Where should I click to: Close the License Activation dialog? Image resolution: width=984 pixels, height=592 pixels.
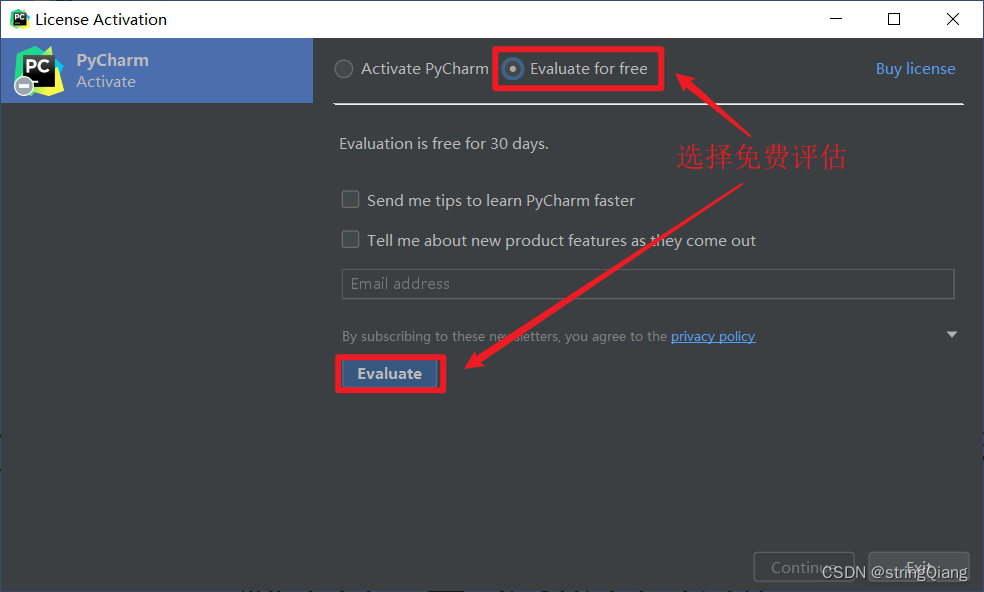pyautogui.click(x=953, y=19)
